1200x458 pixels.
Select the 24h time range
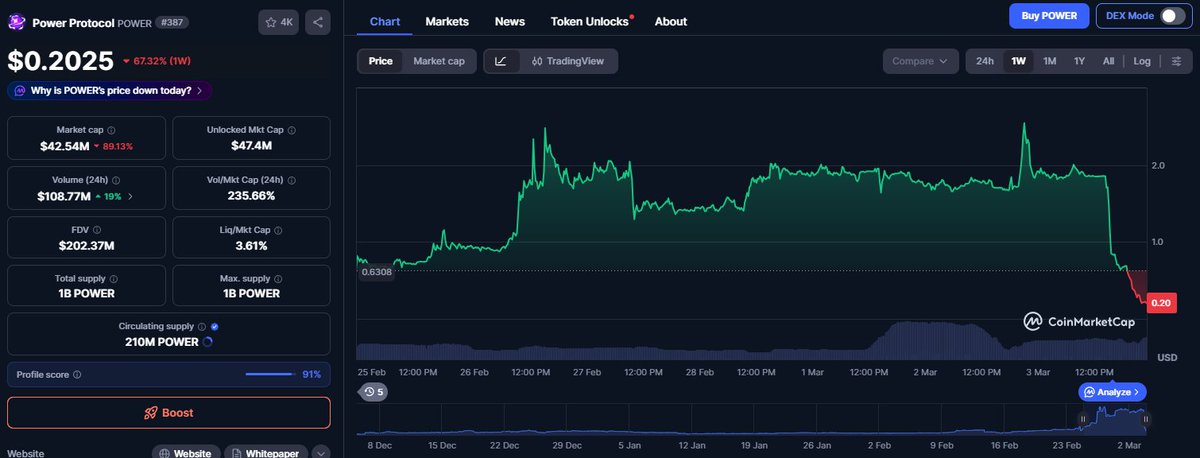coord(985,61)
